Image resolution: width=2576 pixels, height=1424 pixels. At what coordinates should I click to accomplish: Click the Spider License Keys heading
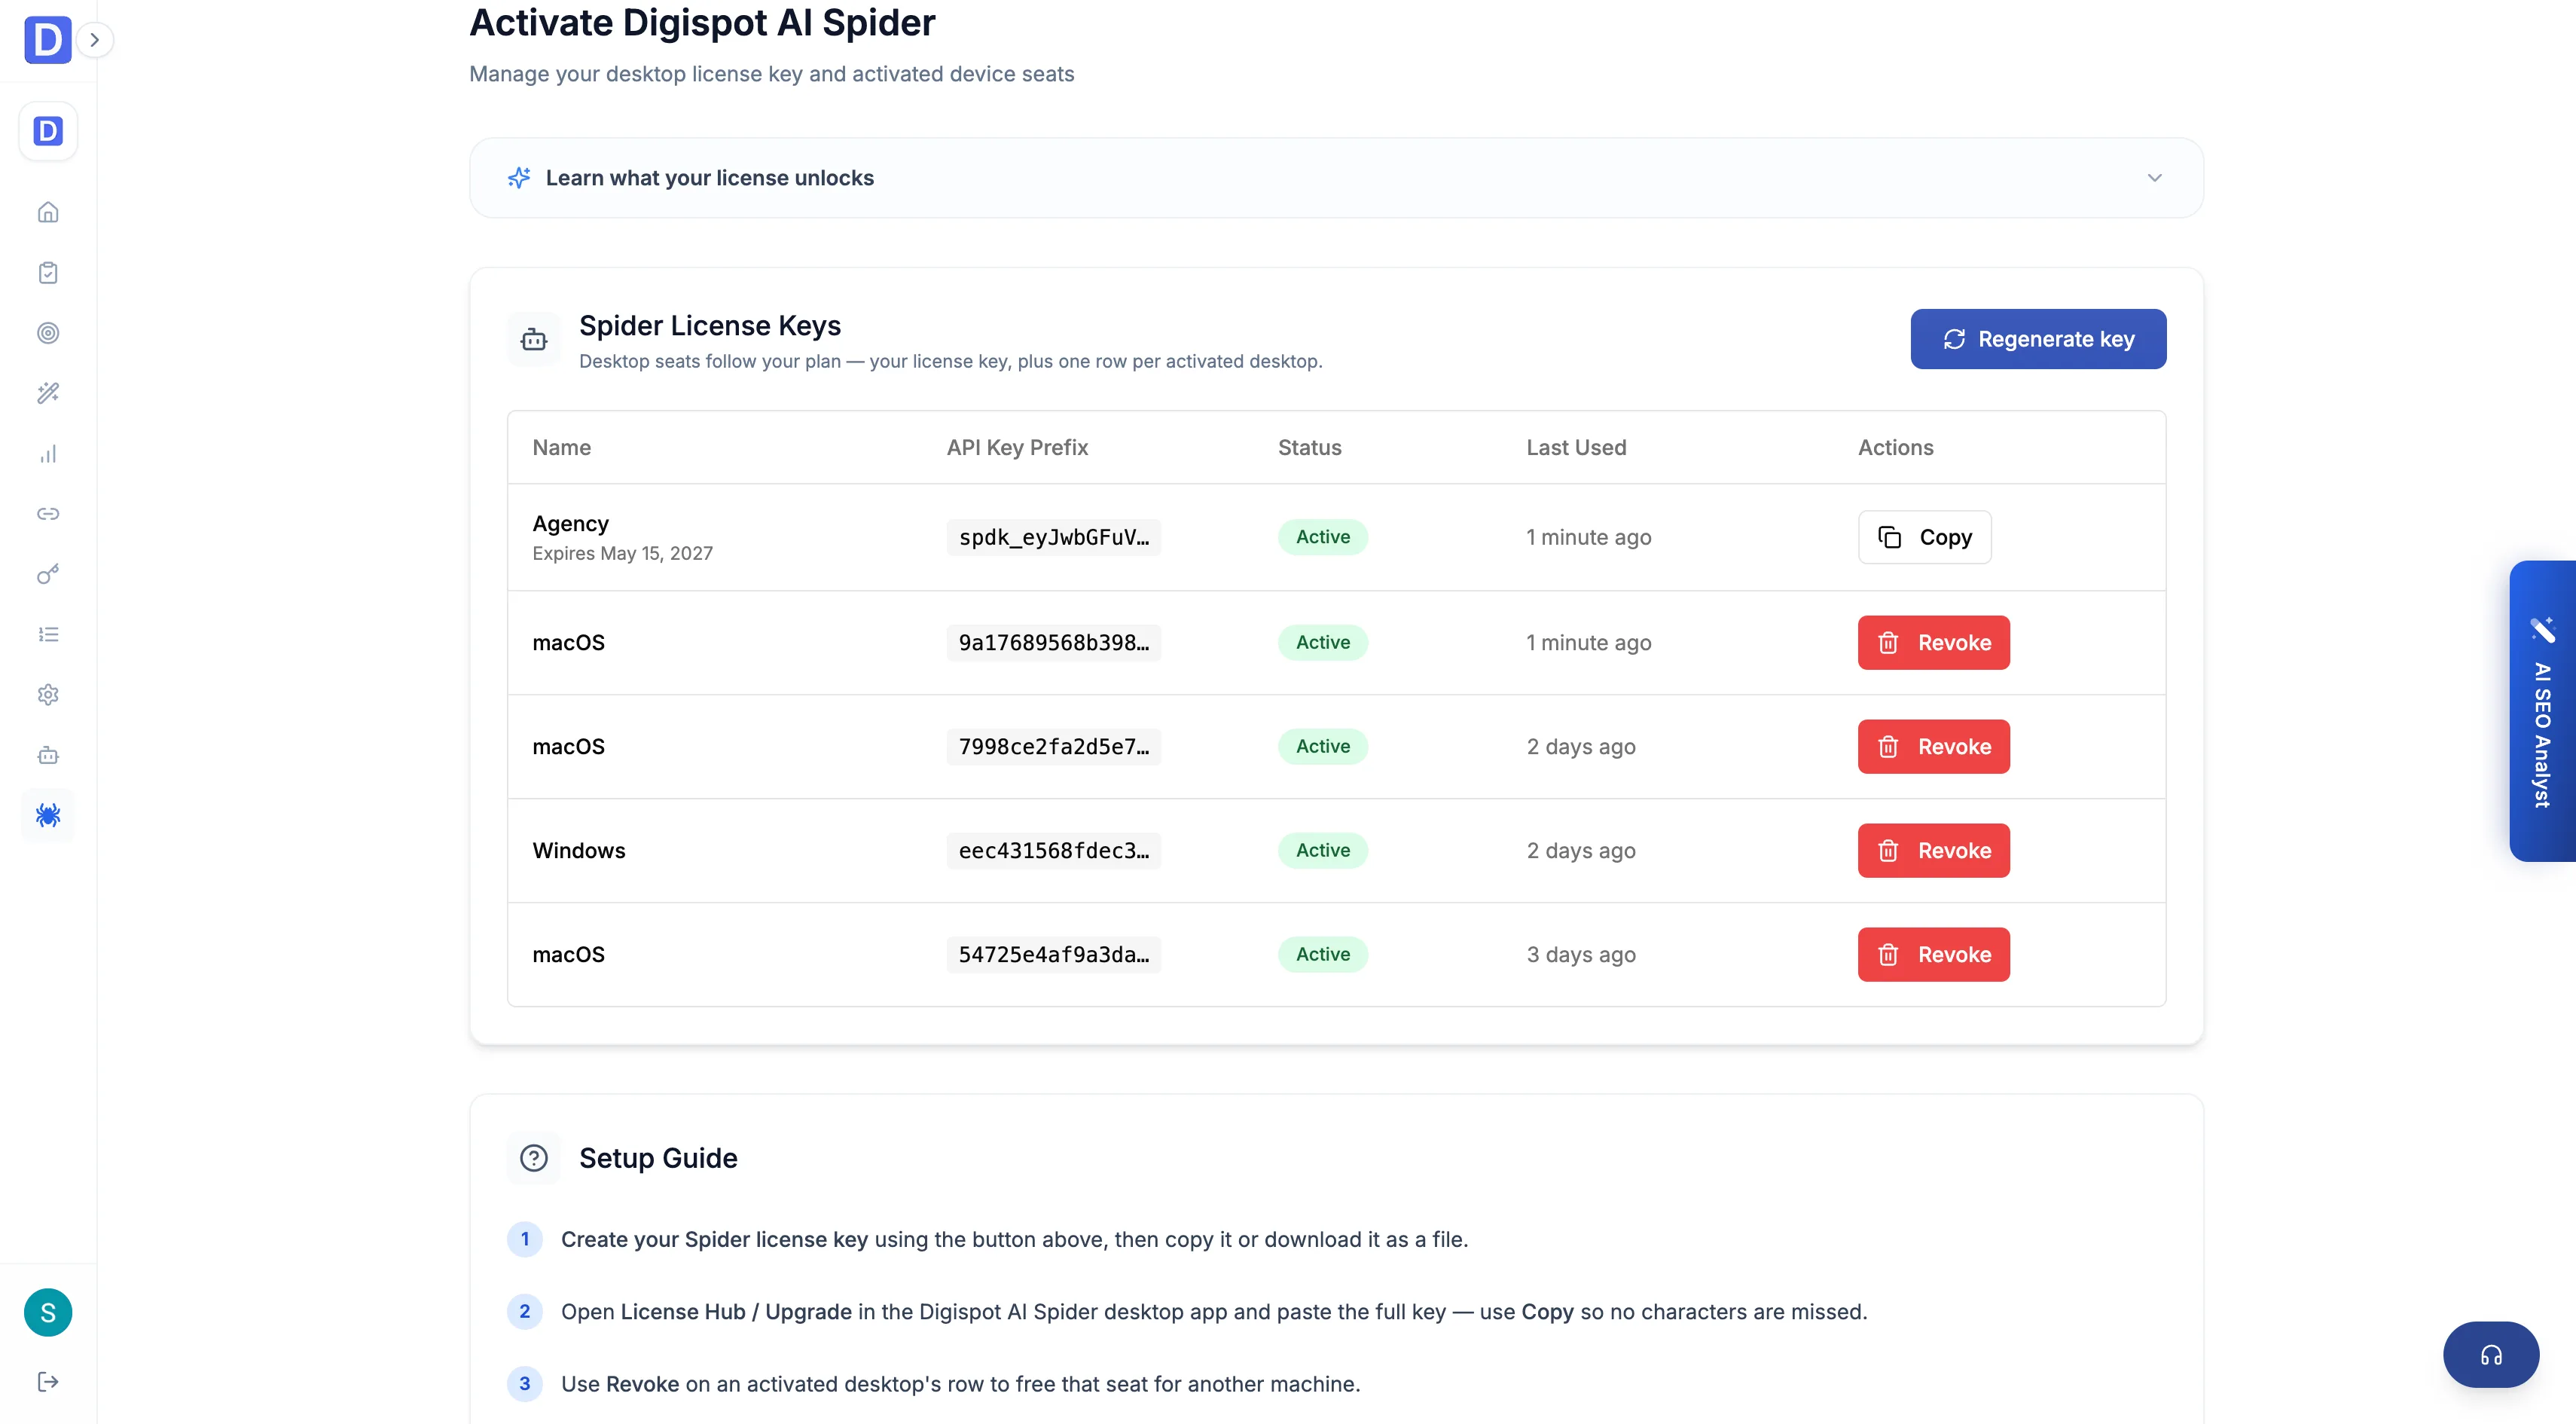coord(710,325)
